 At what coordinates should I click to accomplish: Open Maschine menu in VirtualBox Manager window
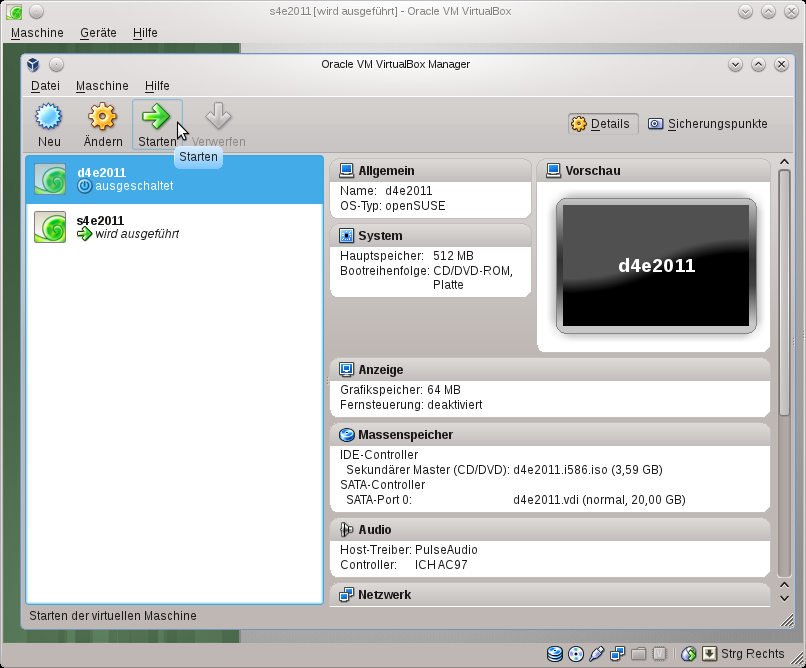[x=102, y=86]
